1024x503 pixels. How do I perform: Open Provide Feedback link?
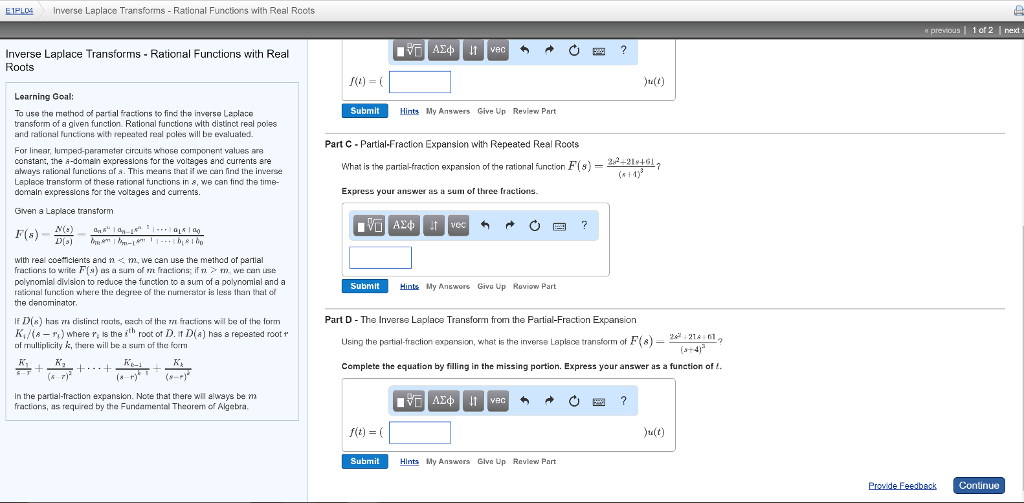[902, 486]
